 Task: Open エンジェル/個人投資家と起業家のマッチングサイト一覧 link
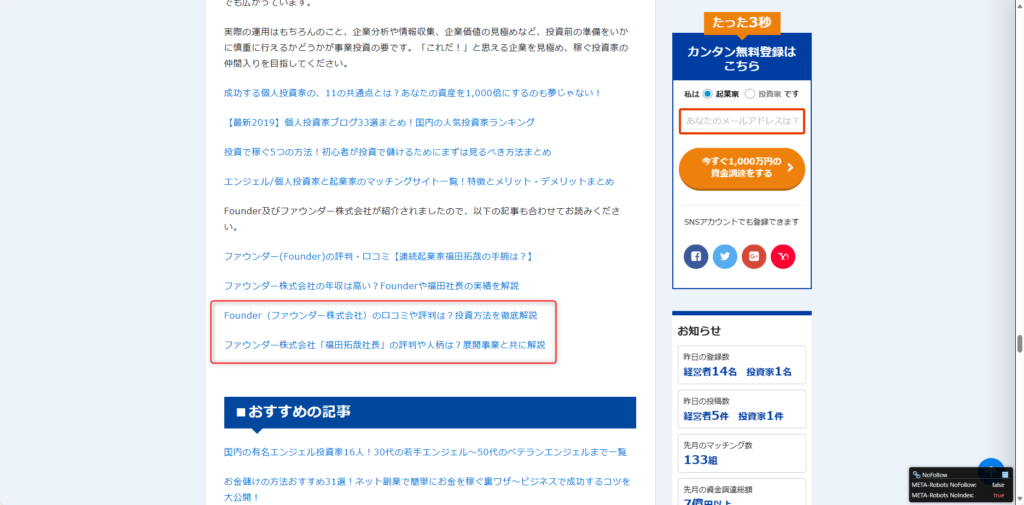(x=419, y=181)
